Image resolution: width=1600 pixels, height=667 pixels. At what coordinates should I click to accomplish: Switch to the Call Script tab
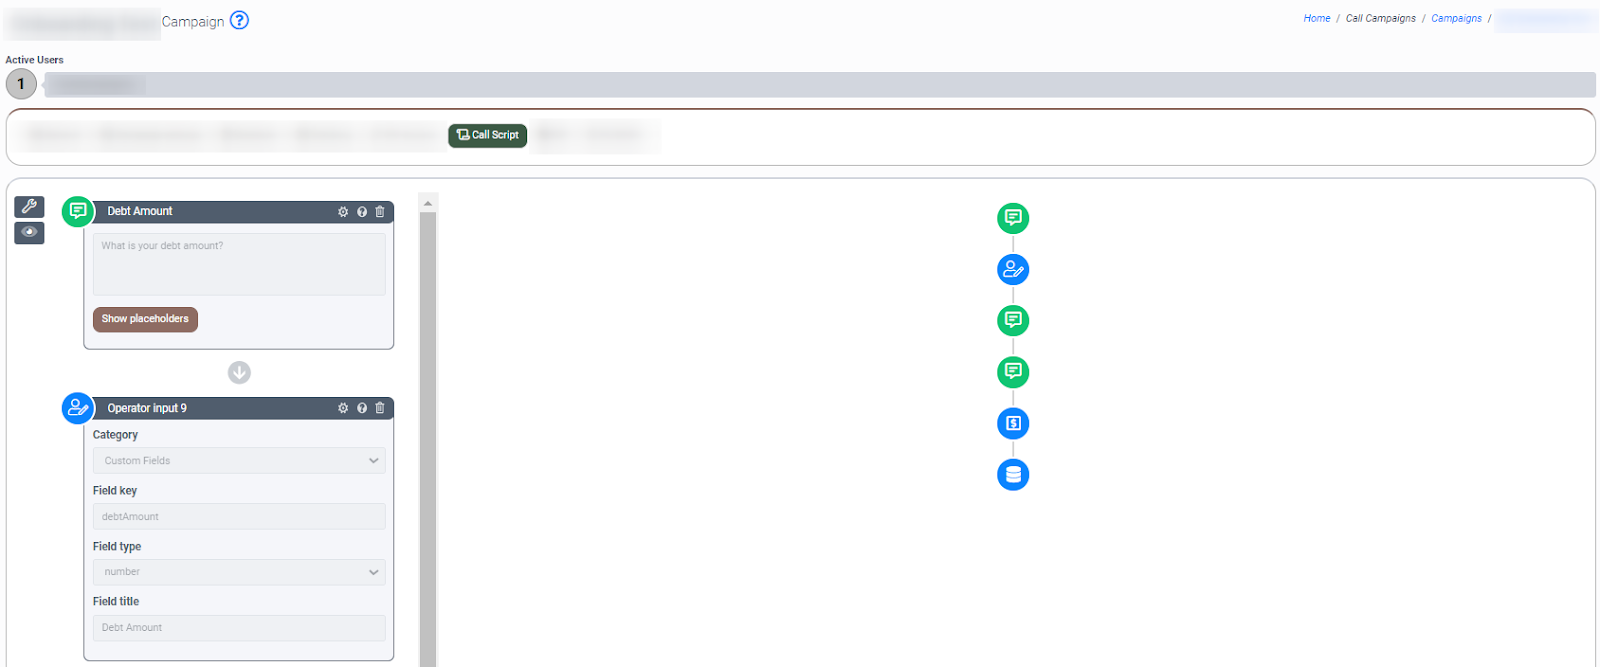point(487,135)
